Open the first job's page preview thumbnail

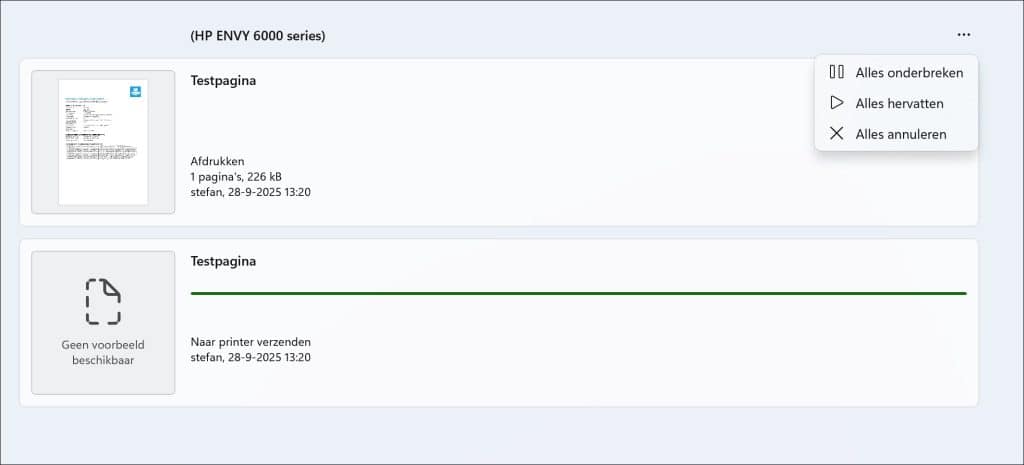tap(103, 142)
